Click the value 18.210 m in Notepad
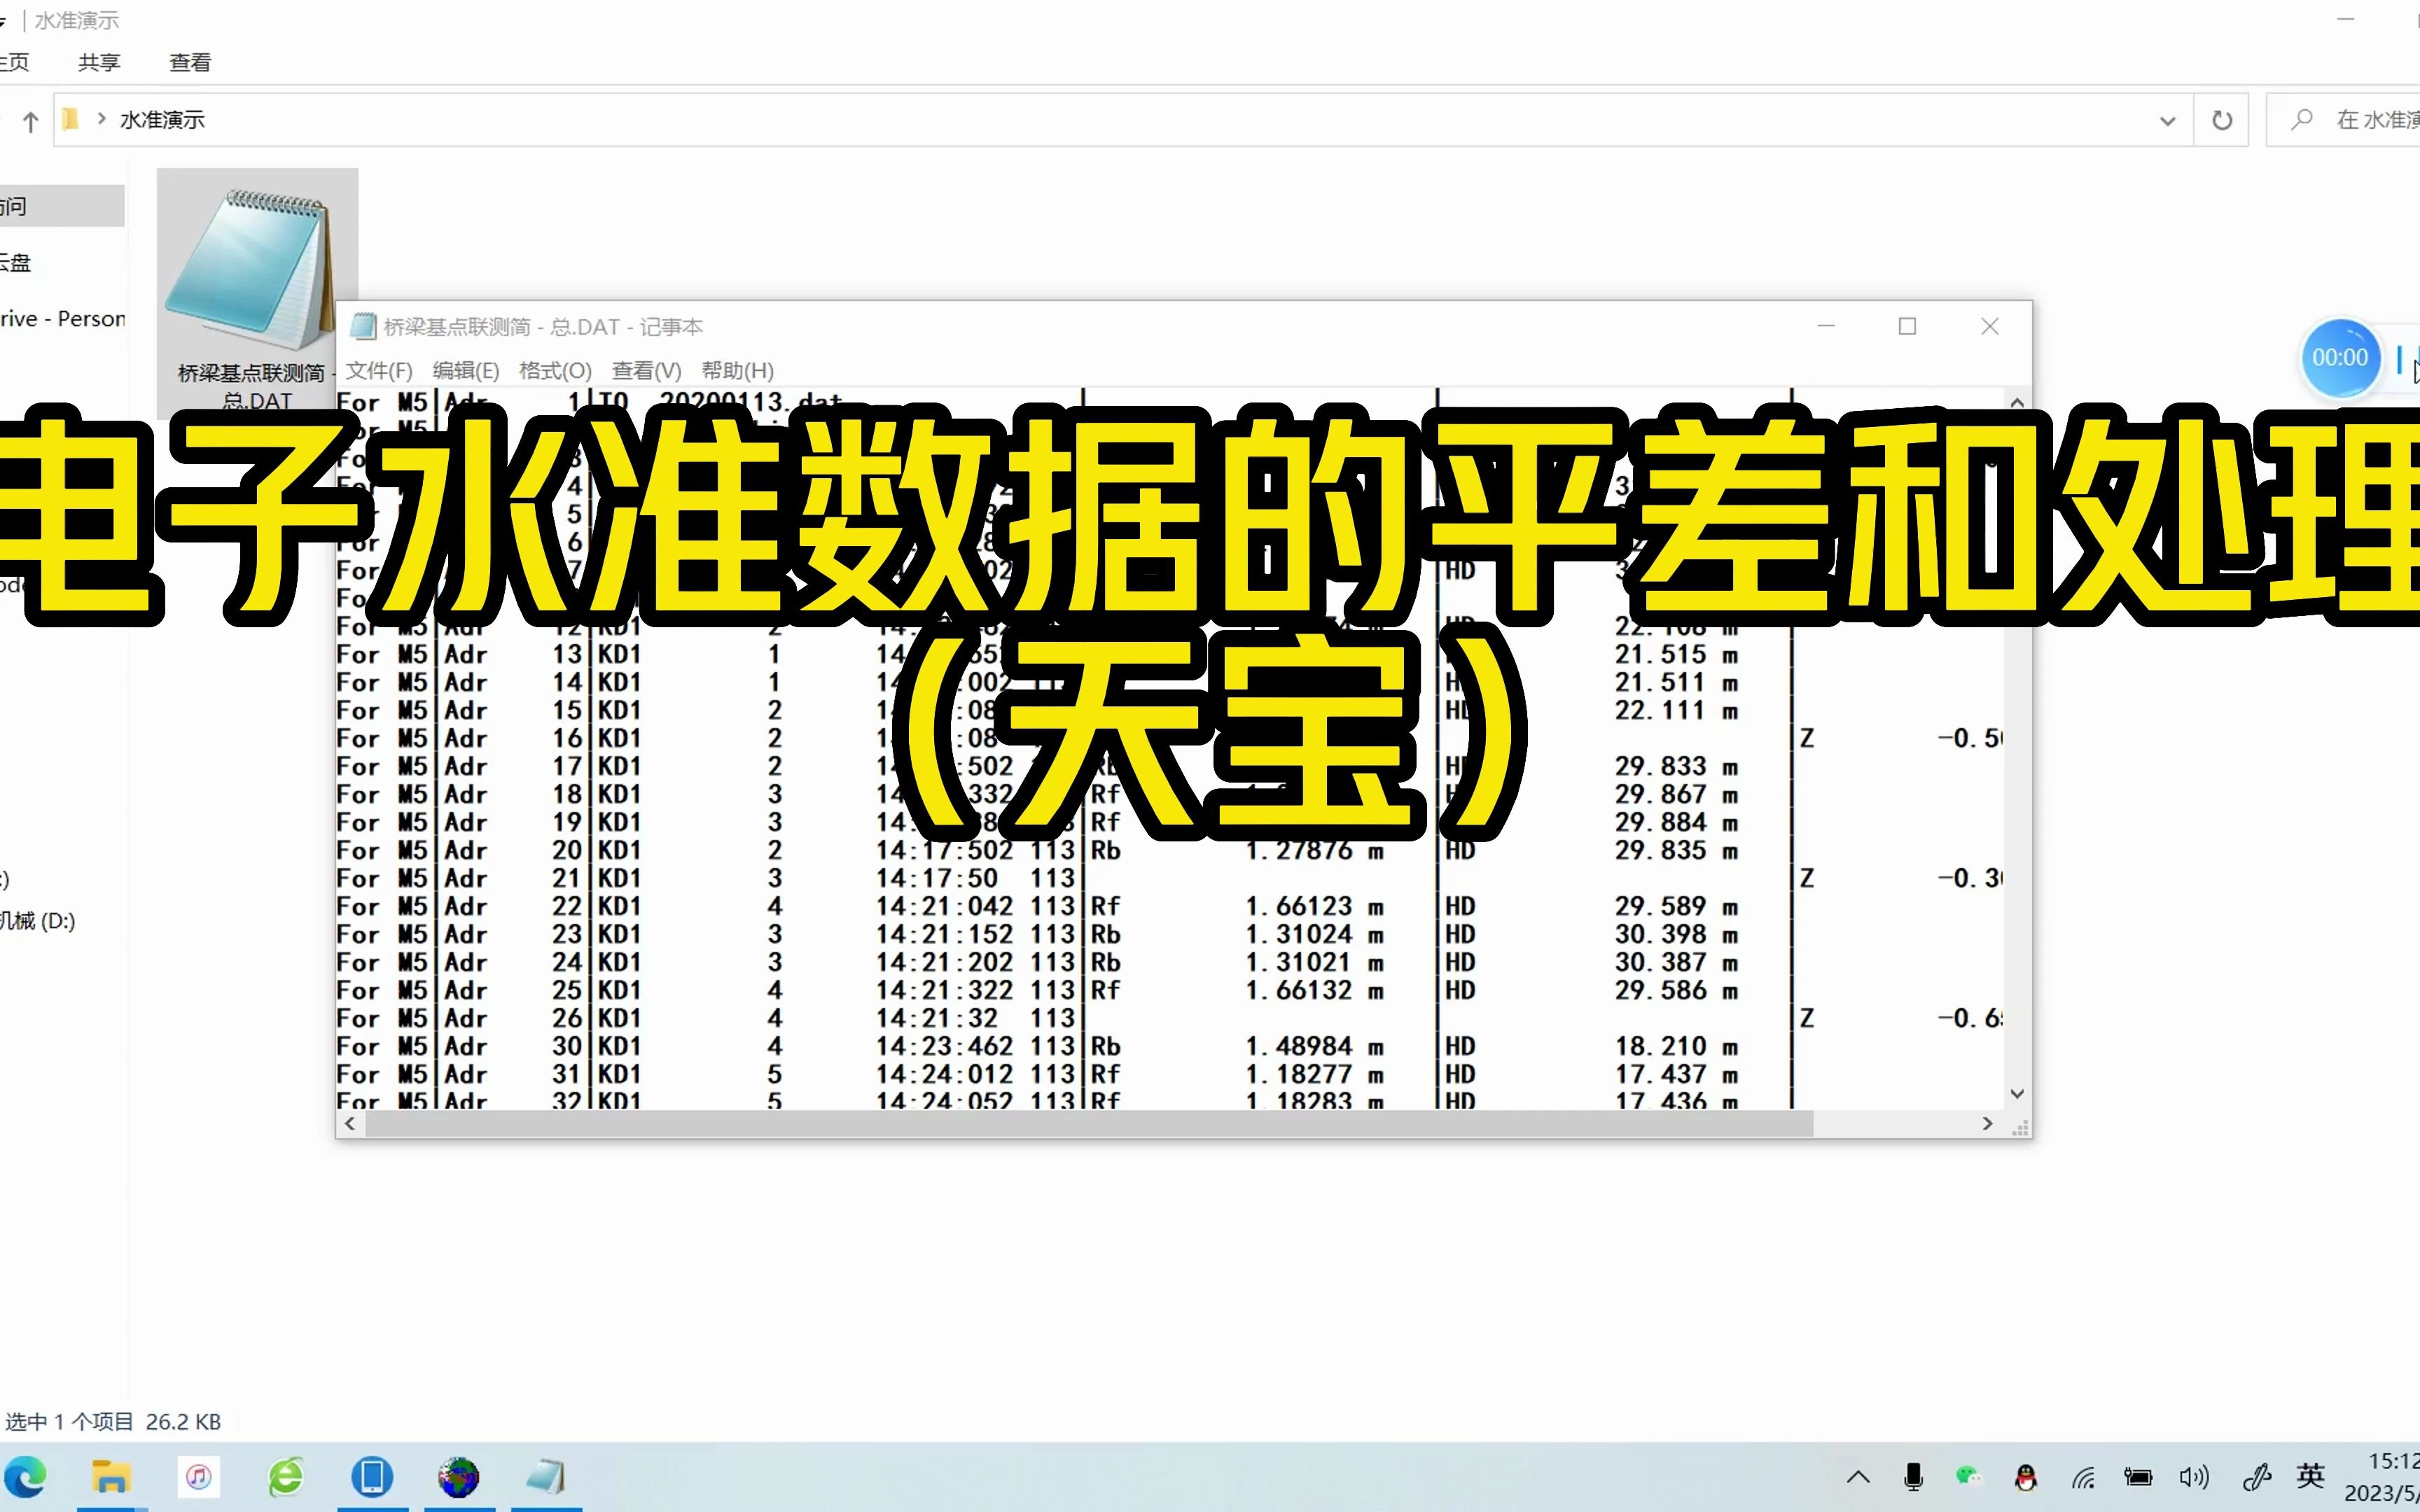 click(x=1676, y=1046)
